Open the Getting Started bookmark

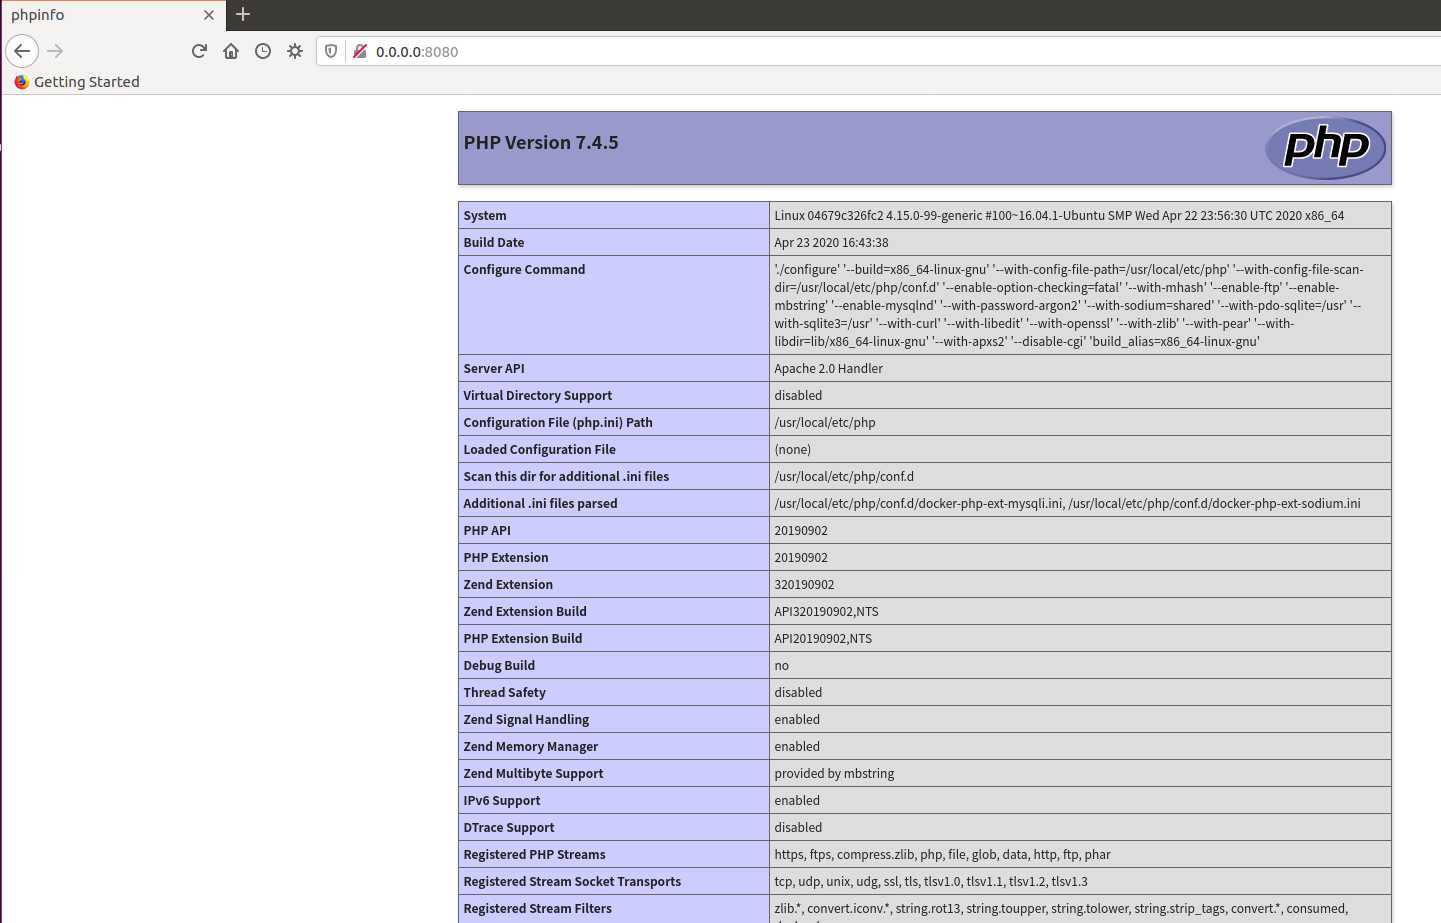coord(77,82)
